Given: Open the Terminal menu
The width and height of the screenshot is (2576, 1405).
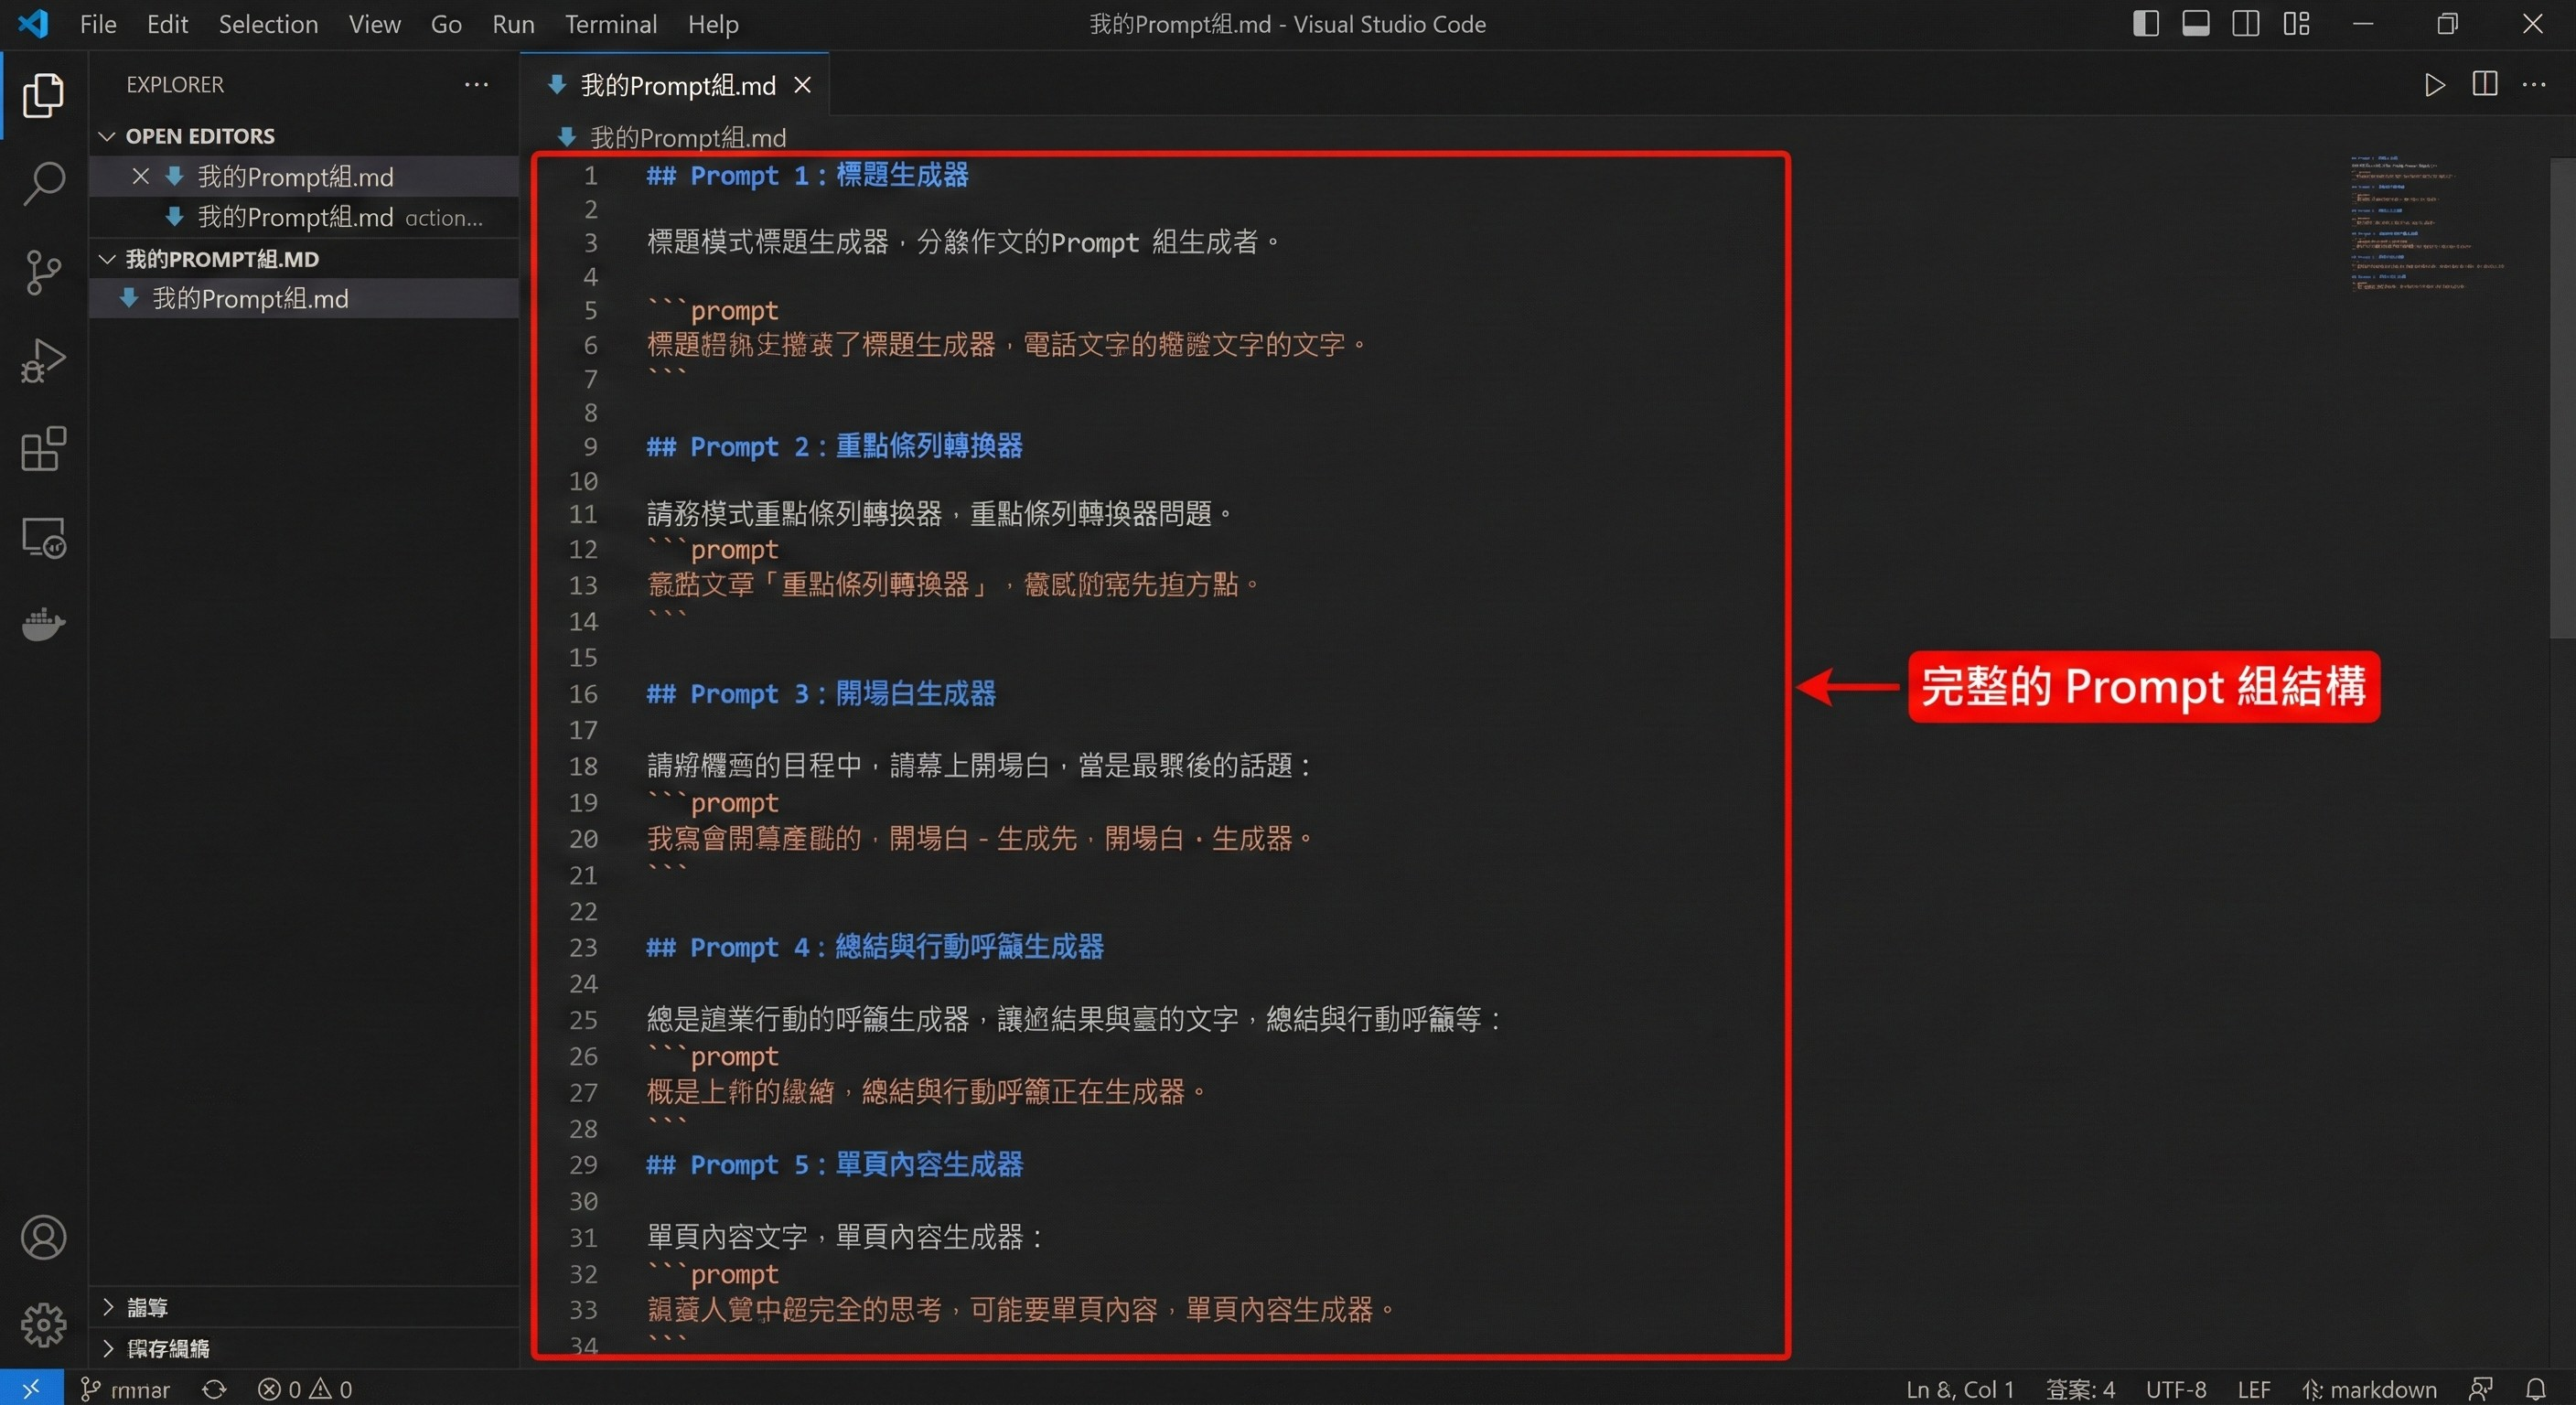Looking at the screenshot, I should (610, 24).
